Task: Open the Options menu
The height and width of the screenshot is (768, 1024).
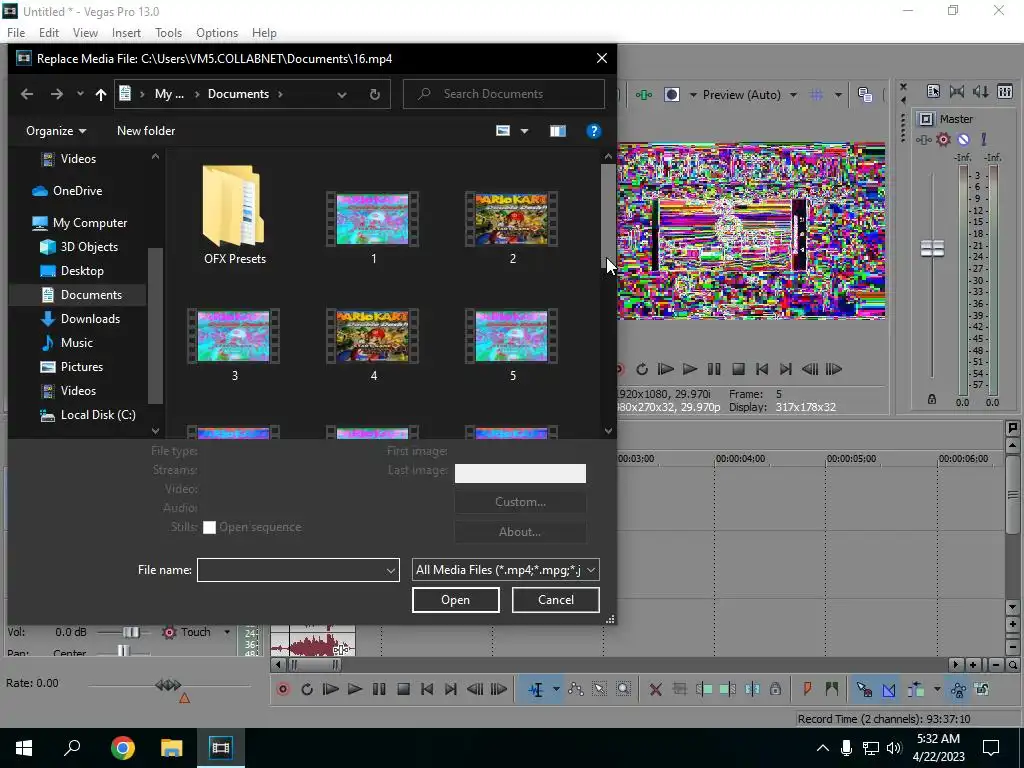Action: pyautogui.click(x=217, y=33)
